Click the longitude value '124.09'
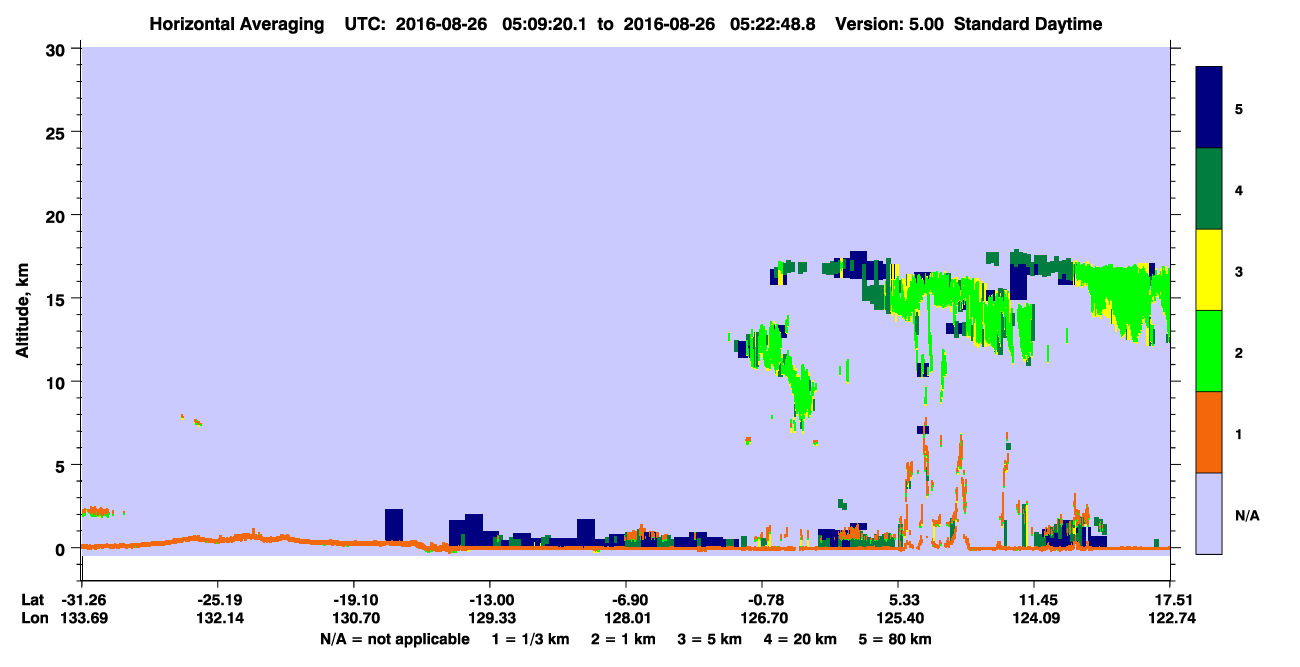Viewport: 1300px width, 667px height. point(1034,618)
